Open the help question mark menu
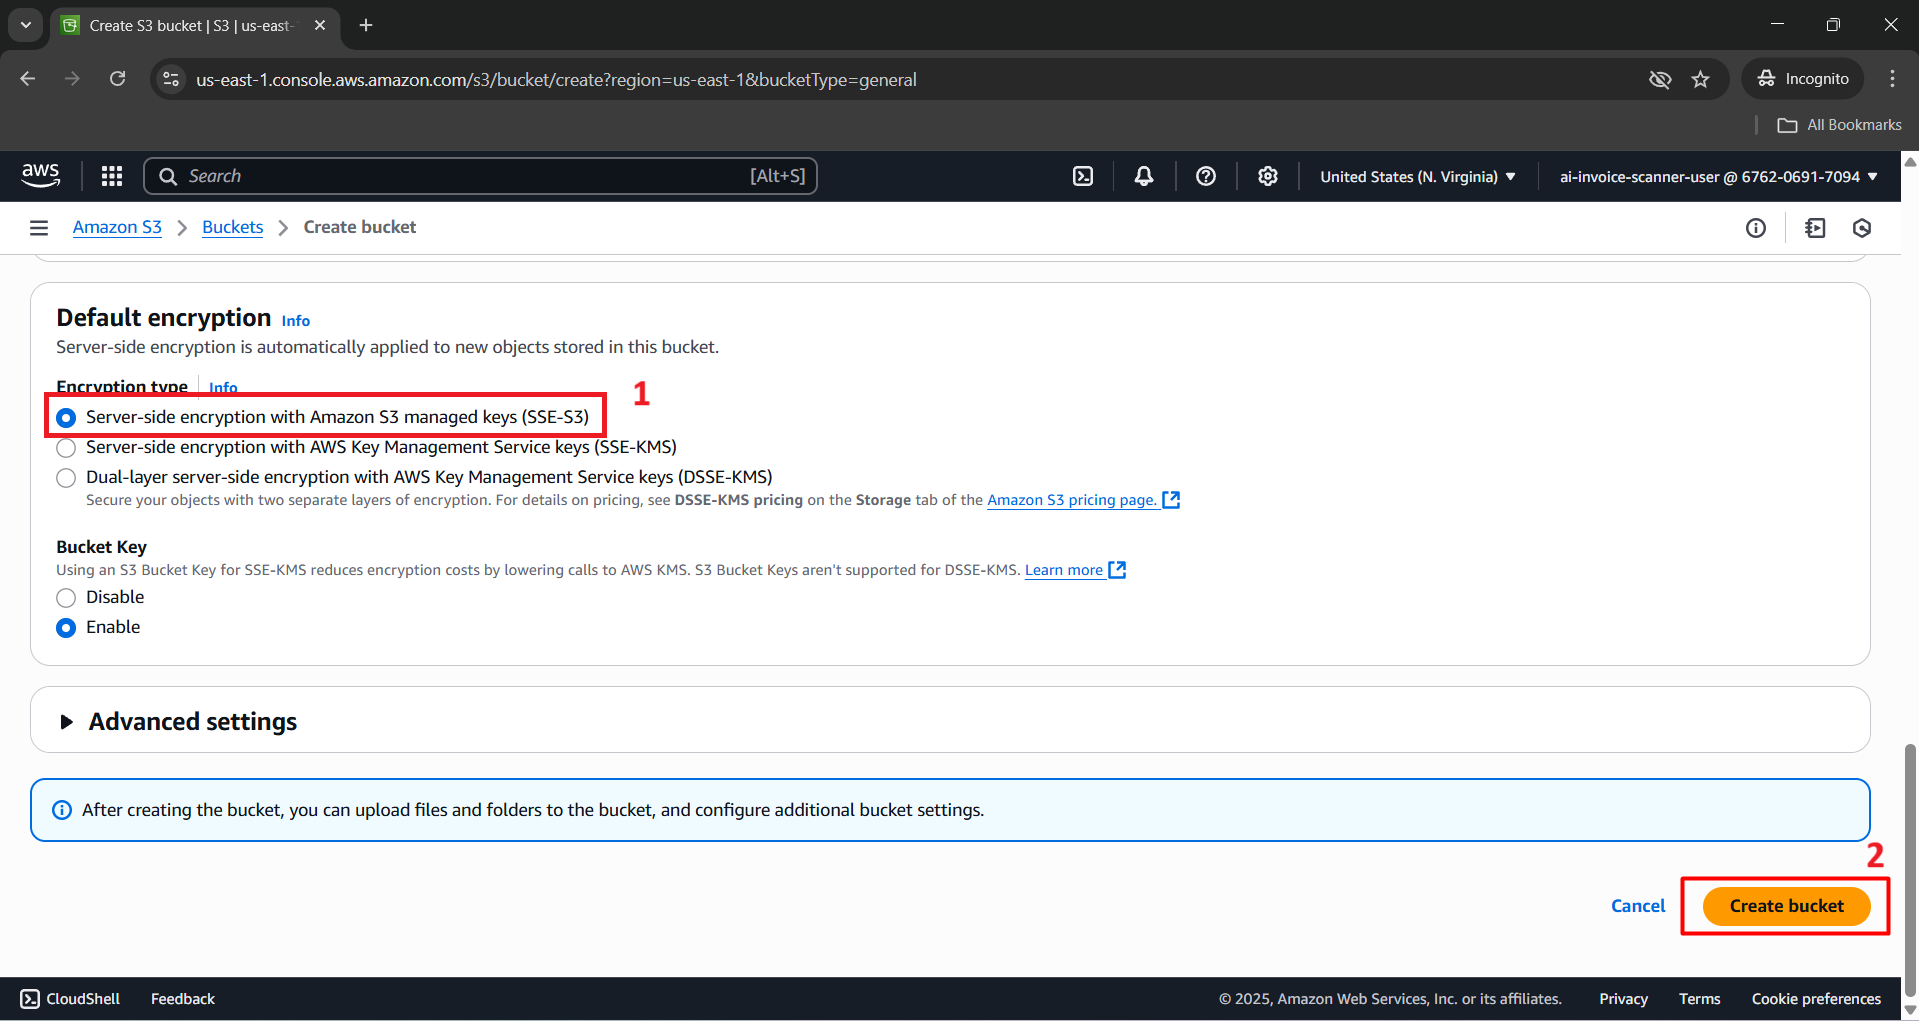This screenshot has height=1021, width=1919. pos(1206,176)
